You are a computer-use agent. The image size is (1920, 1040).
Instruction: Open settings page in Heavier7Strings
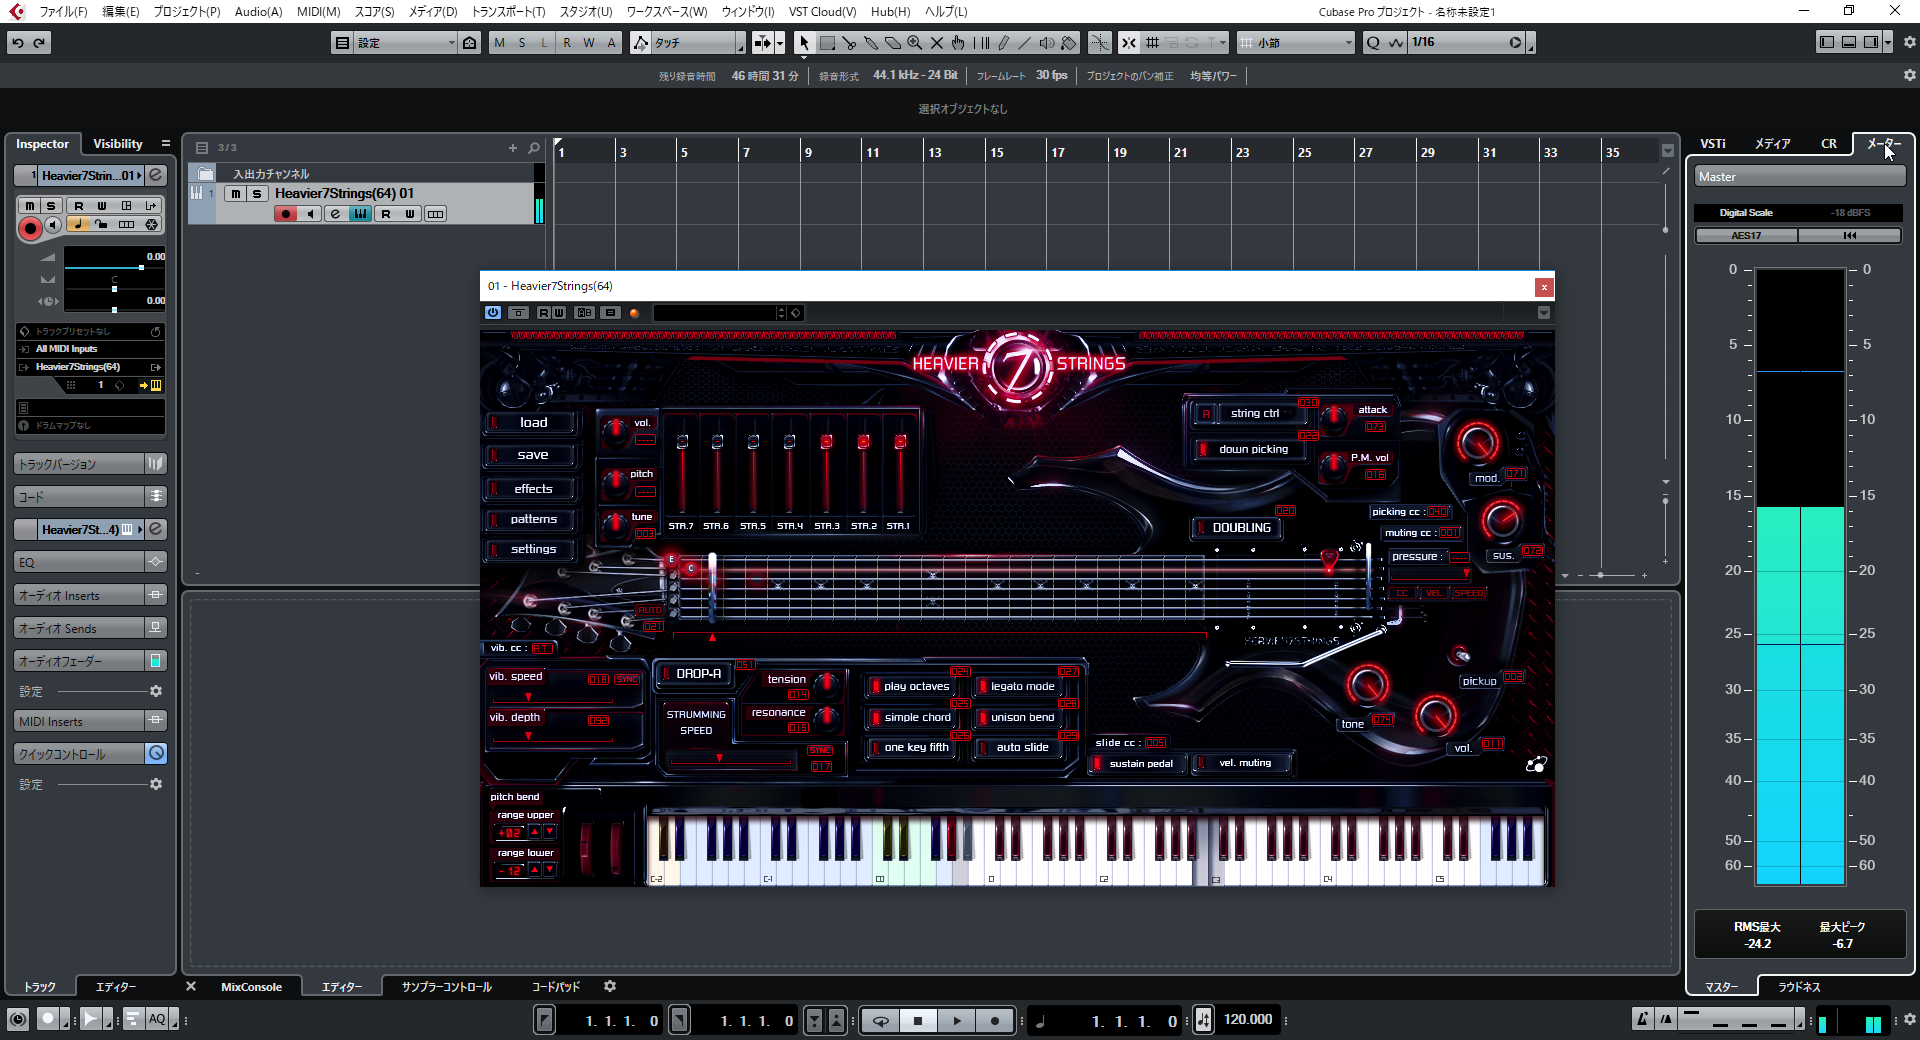533,549
